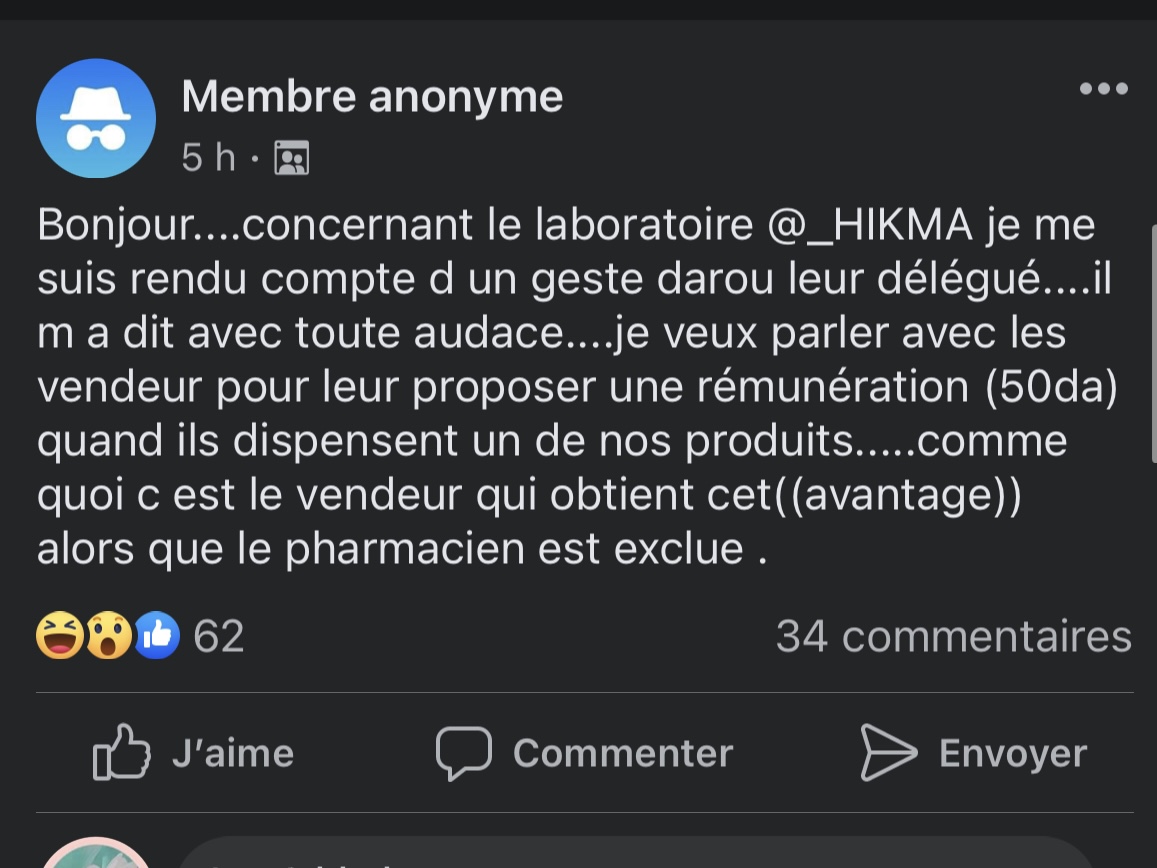Viewport: 1157px width, 868px height.
Task: Open the Membre anonyme profile name
Action: [x=372, y=97]
